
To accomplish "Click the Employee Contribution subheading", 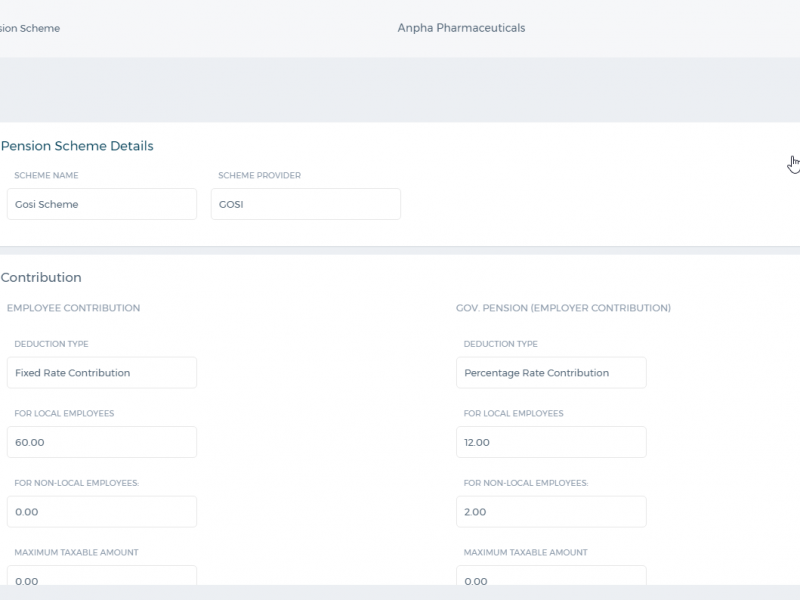I will [x=73, y=308].
